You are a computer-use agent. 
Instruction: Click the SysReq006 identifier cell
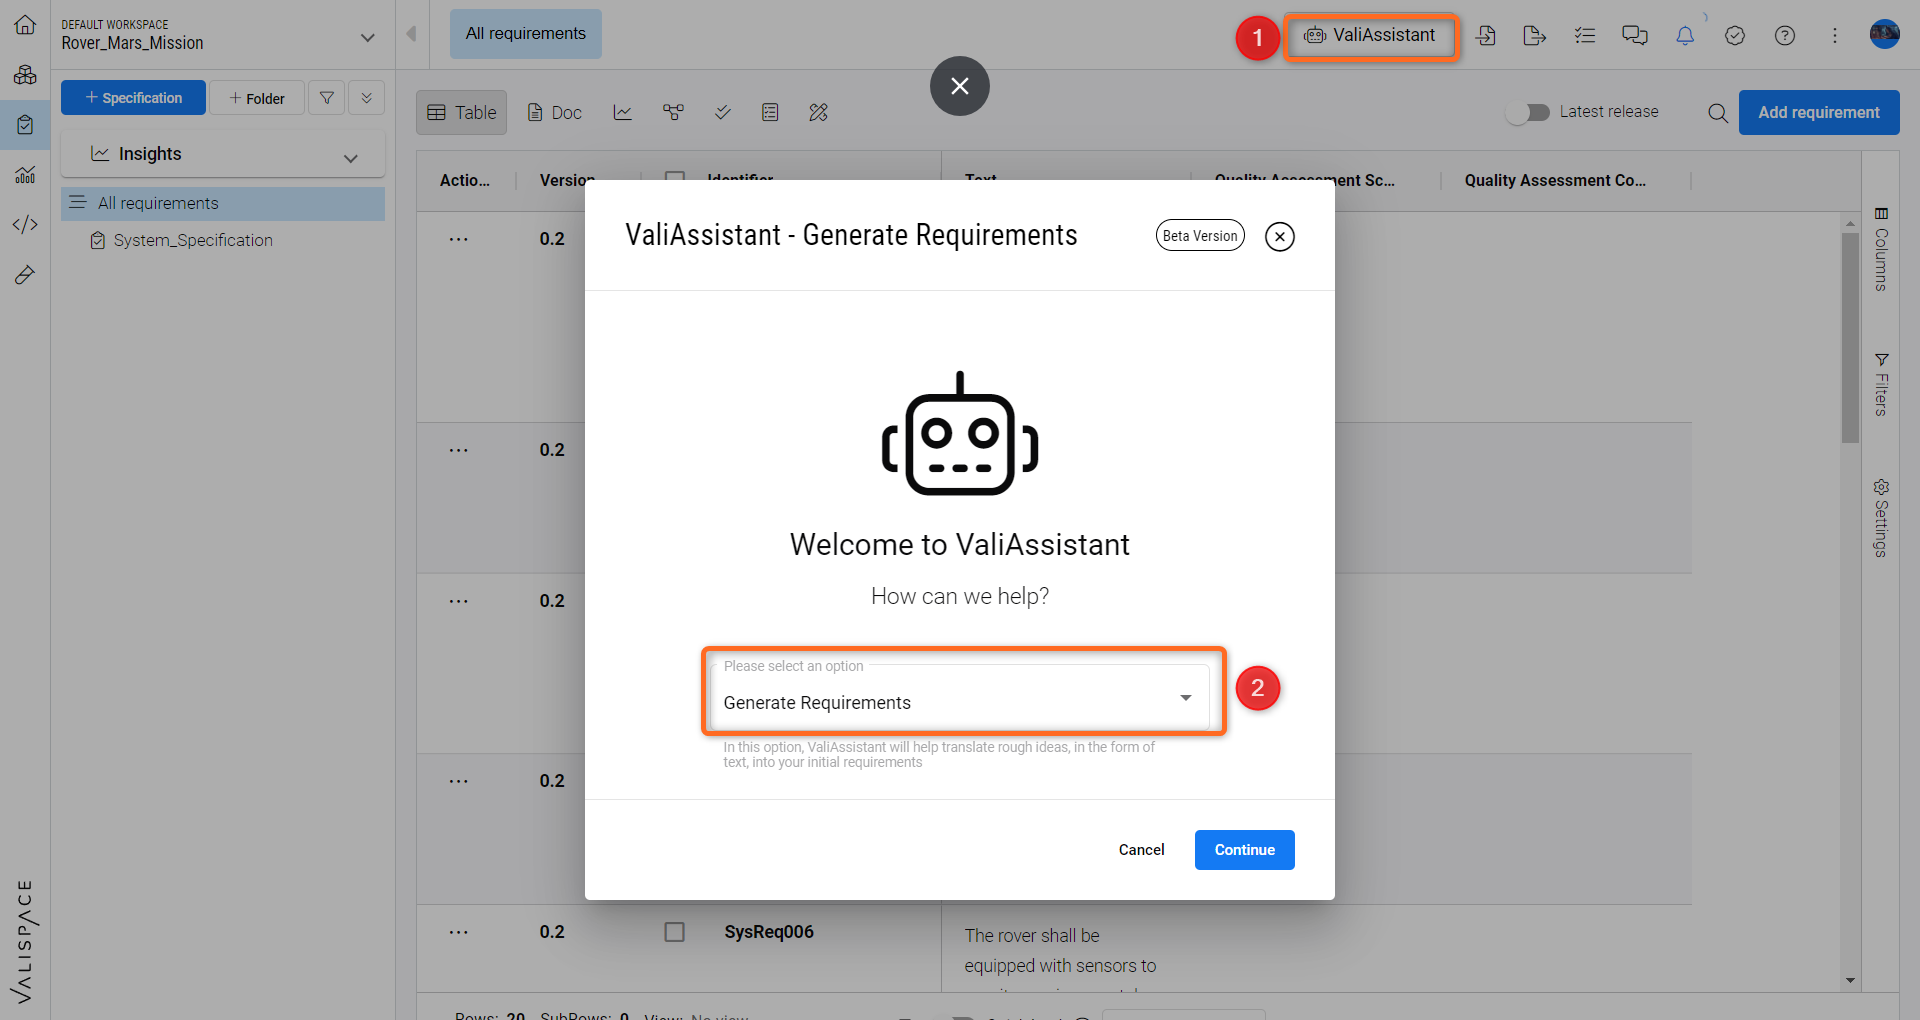pos(769,932)
